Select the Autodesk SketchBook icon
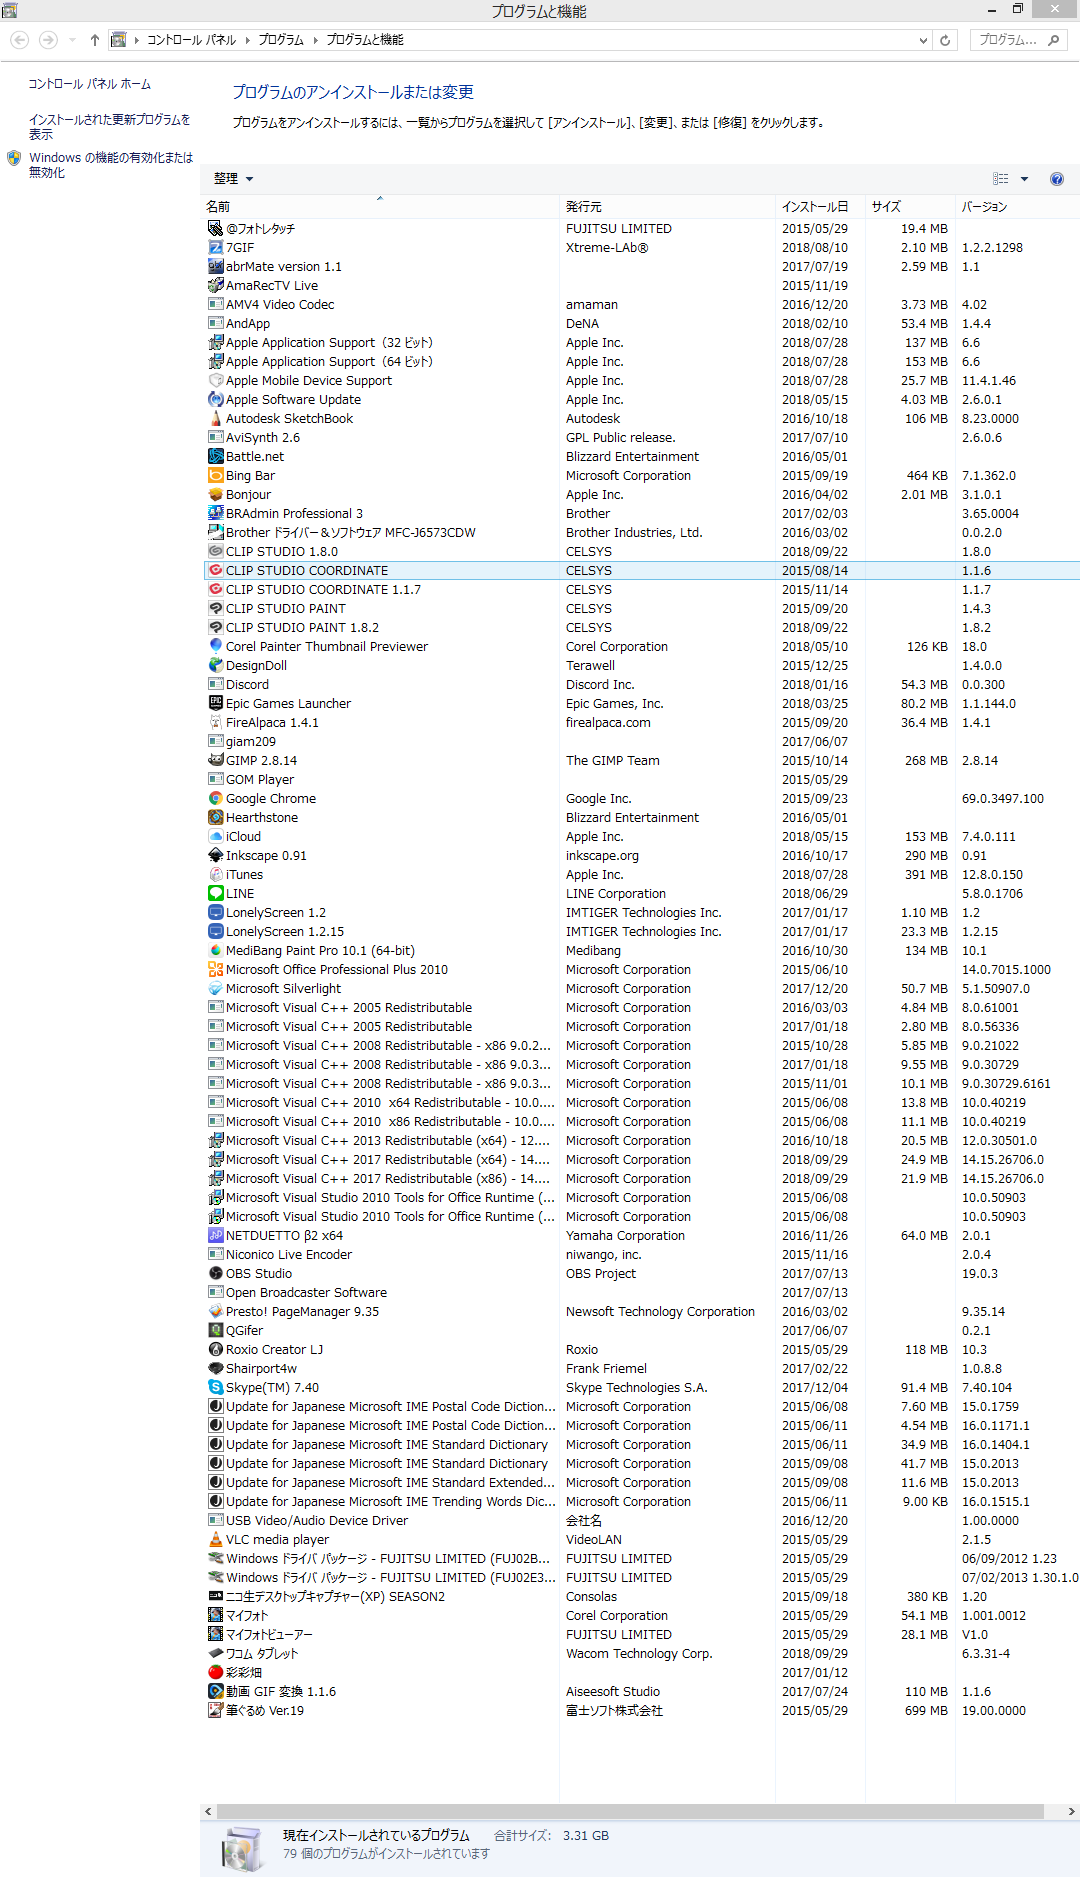Image resolution: width=1080 pixels, height=1877 pixels. click(215, 418)
